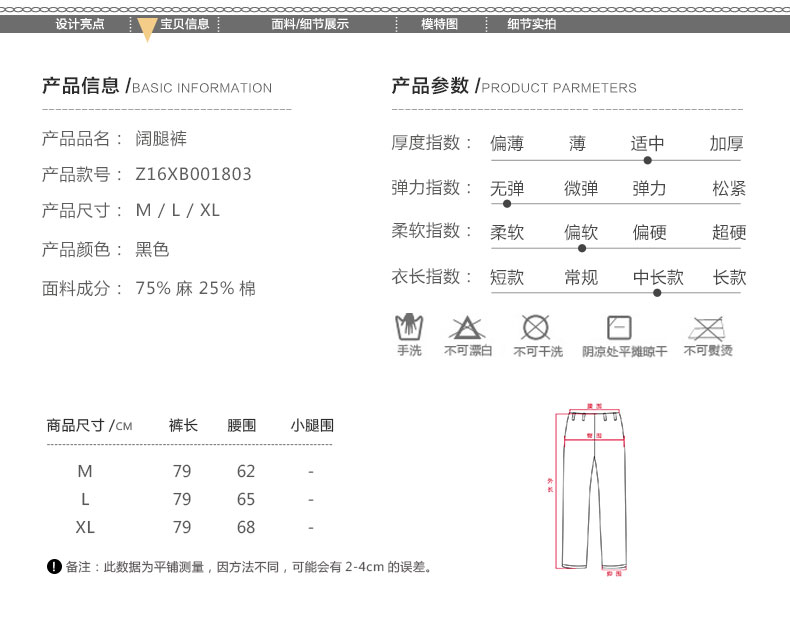Image resolution: width=790 pixels, height=619 pixels.
Task: Click the do-not-iron icon
Action: pos(707,328)
